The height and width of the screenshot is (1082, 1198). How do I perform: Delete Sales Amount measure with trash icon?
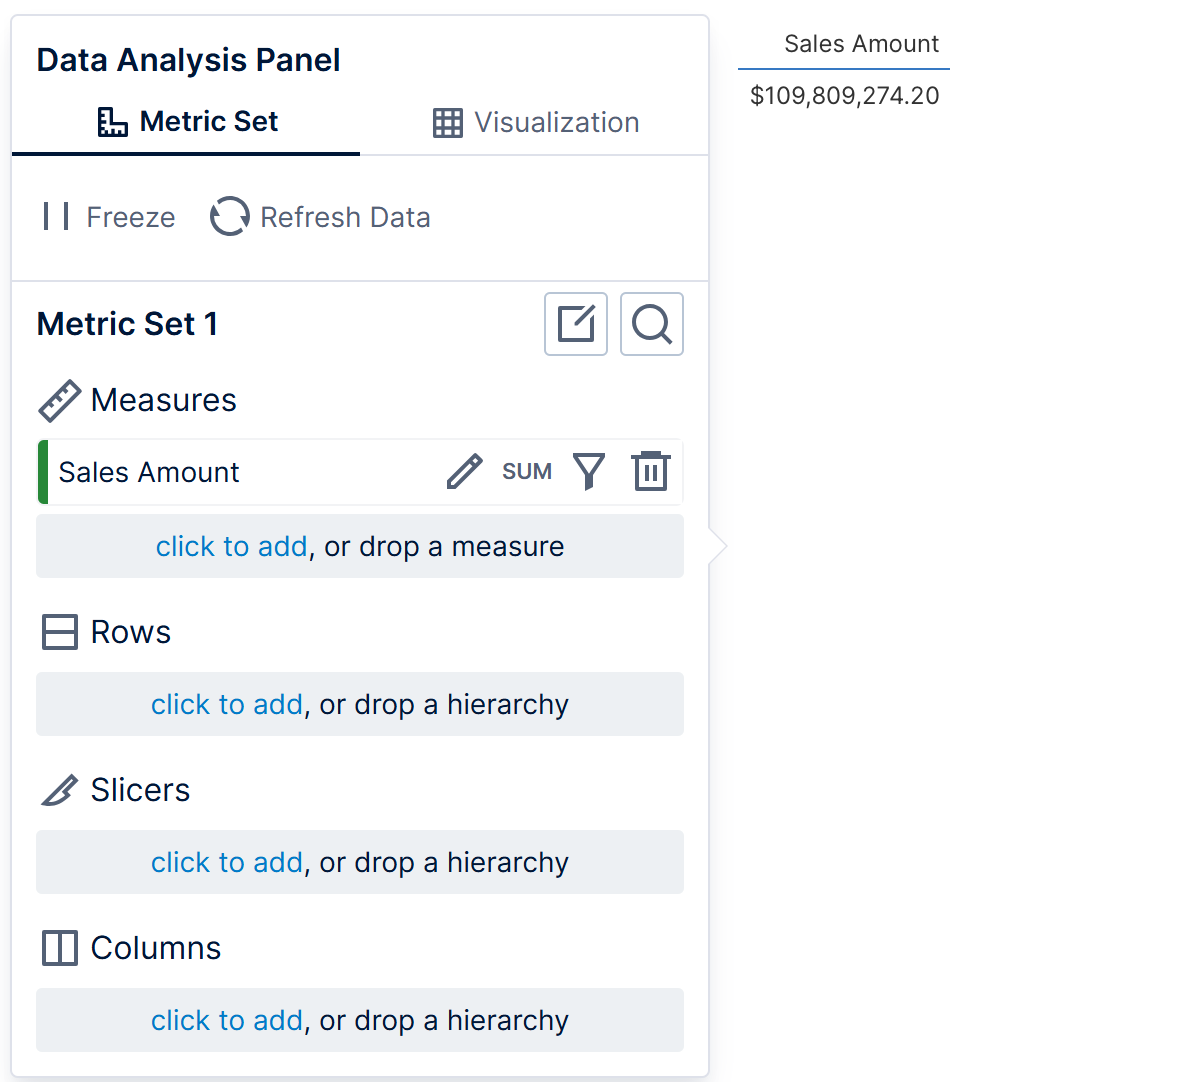click(x=651, y=471)
